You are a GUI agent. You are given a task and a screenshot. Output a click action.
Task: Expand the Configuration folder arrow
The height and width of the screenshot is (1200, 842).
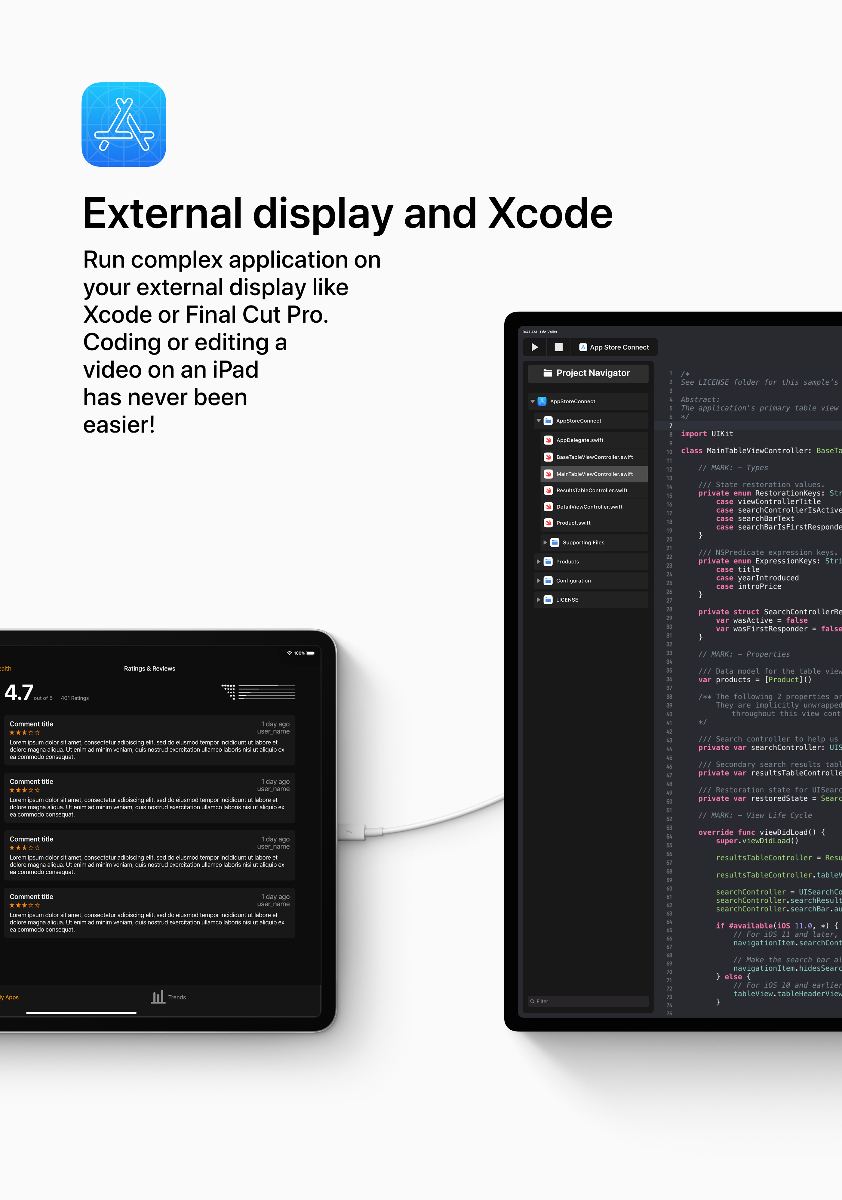pos(537,581)
